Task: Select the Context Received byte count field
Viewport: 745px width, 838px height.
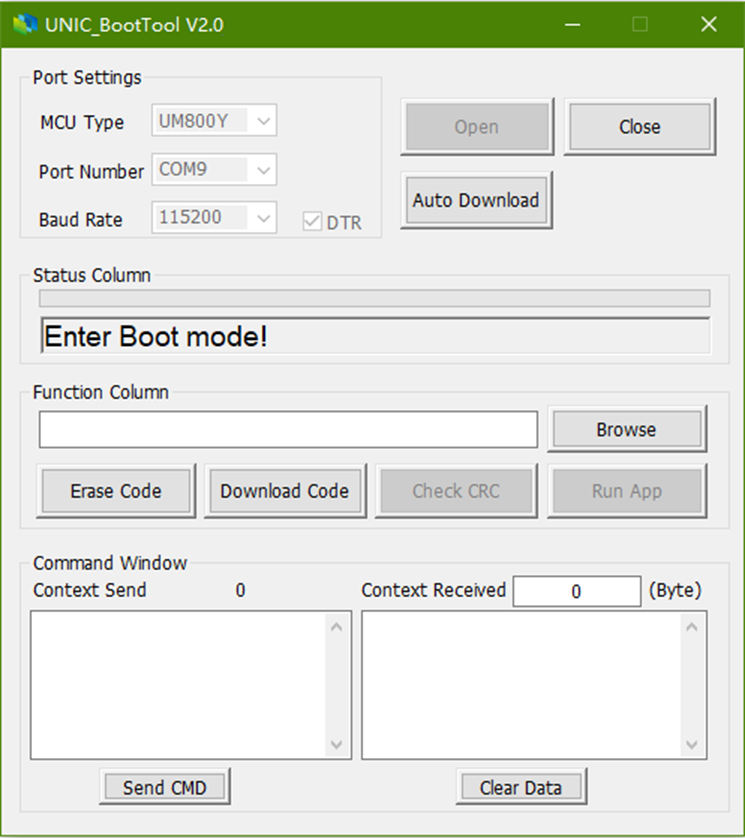Action: 576,591
